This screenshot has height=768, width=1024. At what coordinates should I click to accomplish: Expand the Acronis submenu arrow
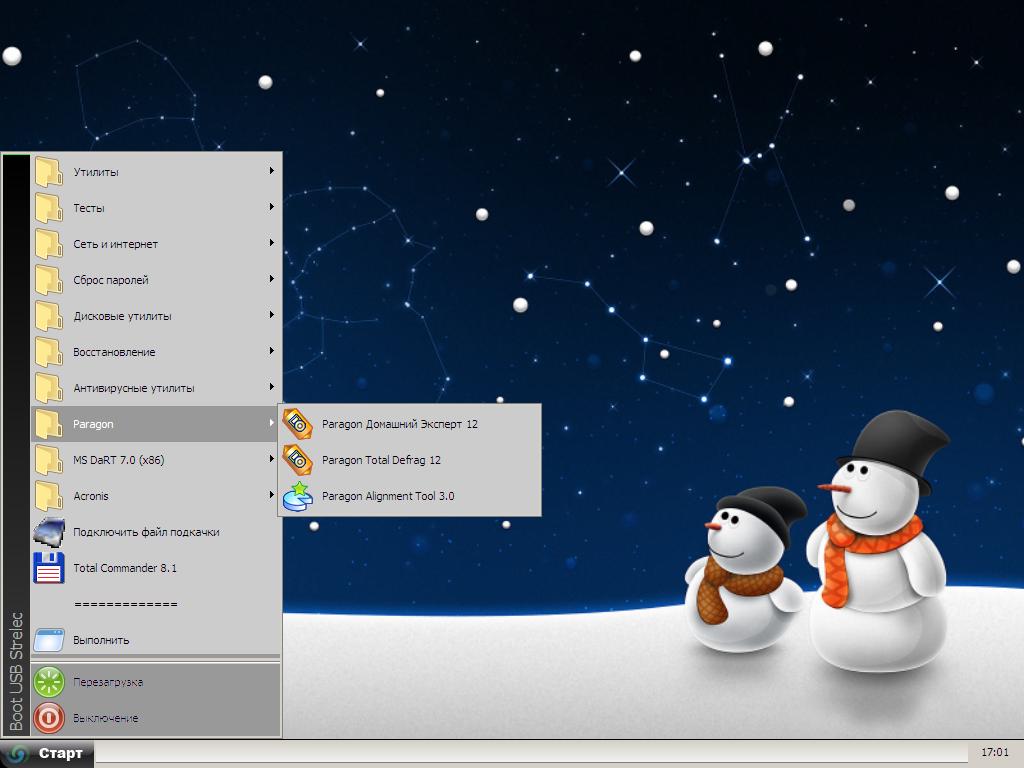(x=272, y=495)
